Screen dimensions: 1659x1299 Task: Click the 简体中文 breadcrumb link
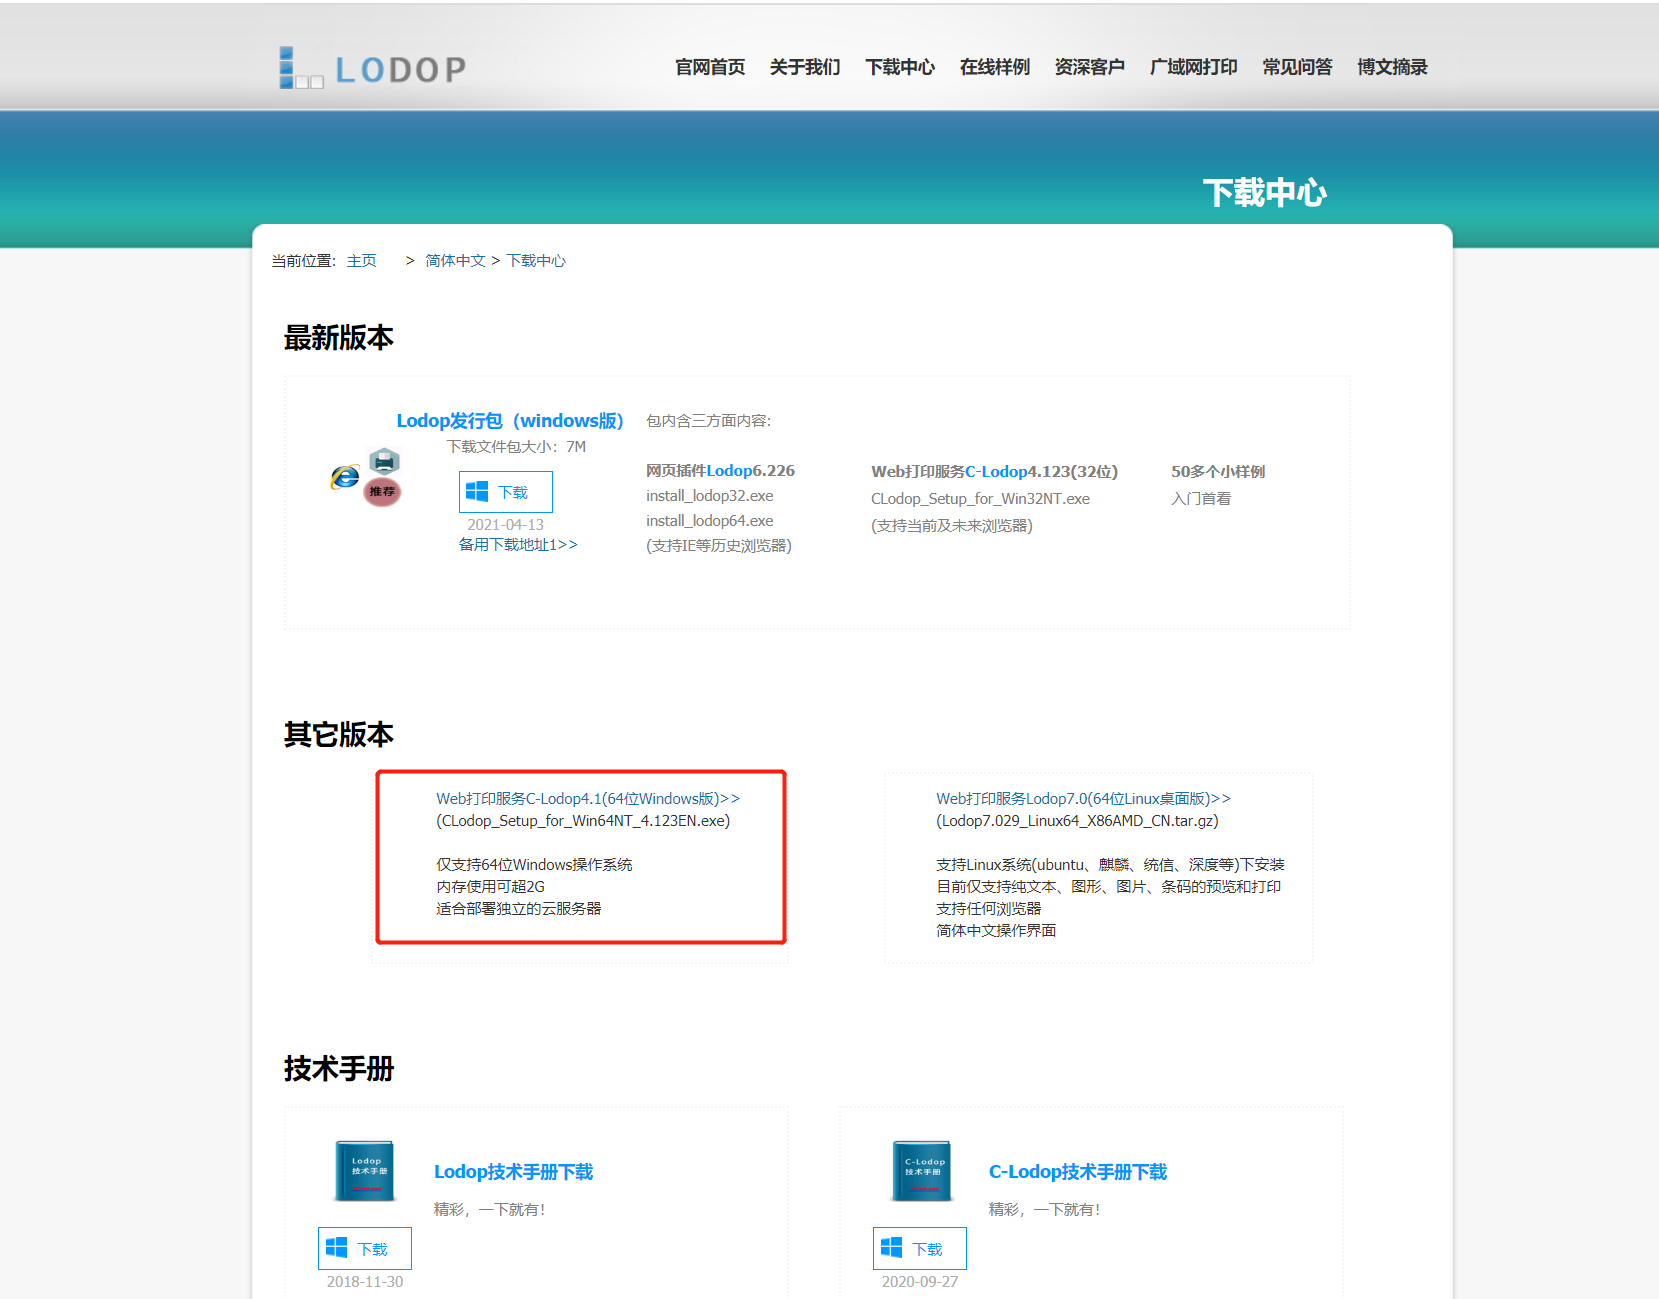click(455, 261)
